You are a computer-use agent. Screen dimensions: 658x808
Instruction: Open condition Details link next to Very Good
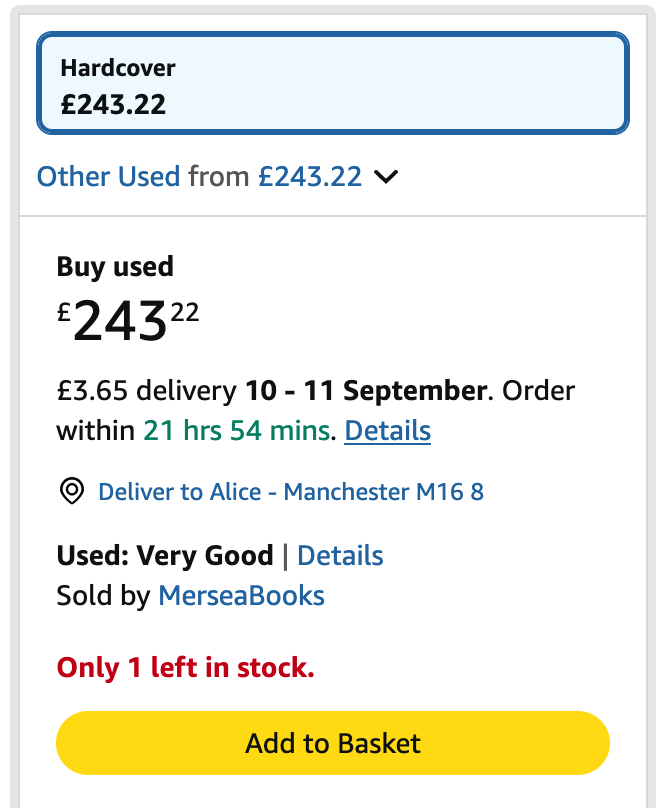[340, 555]
